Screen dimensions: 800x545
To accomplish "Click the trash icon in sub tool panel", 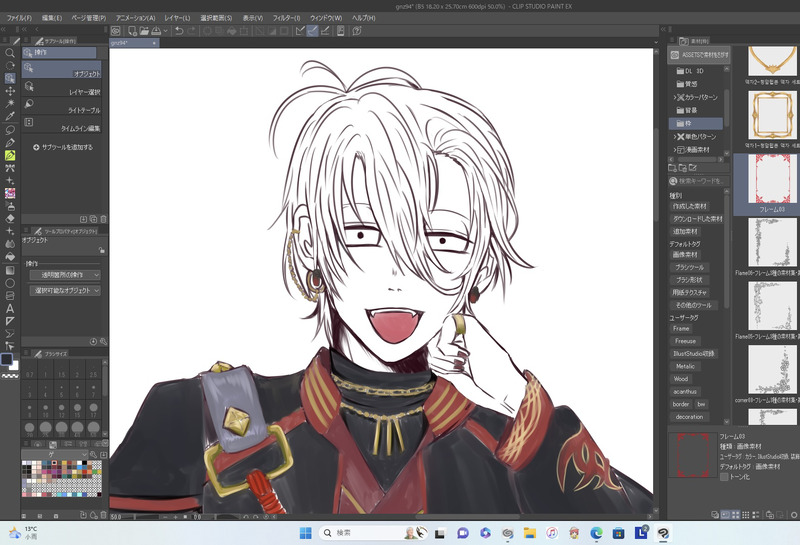I will pyautogui.click(x=104, y=219).
